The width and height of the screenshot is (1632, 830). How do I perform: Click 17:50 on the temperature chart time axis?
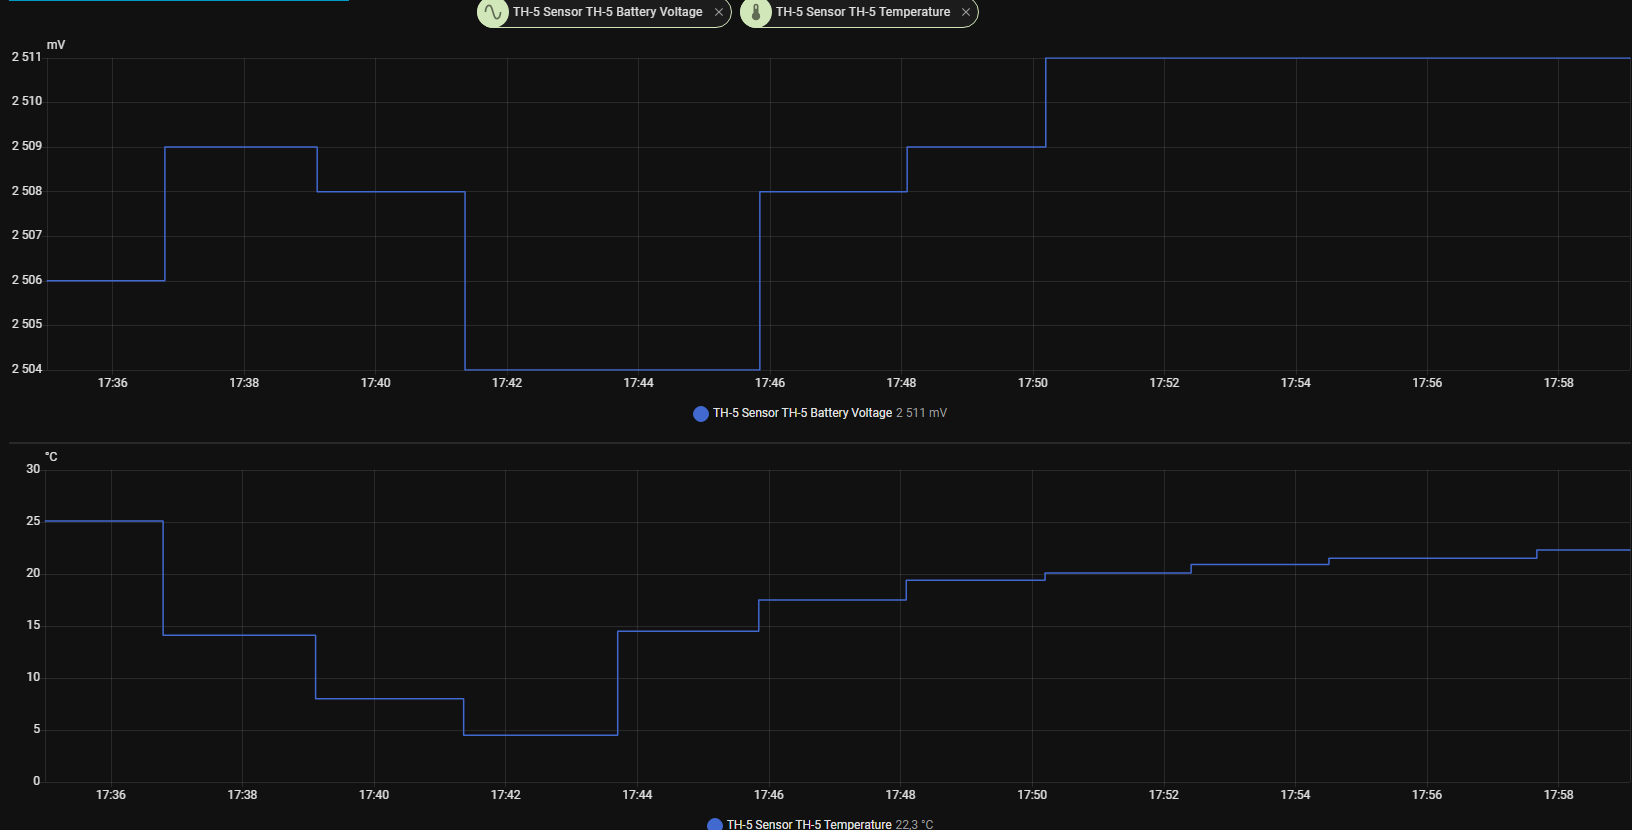(1032, 795)
